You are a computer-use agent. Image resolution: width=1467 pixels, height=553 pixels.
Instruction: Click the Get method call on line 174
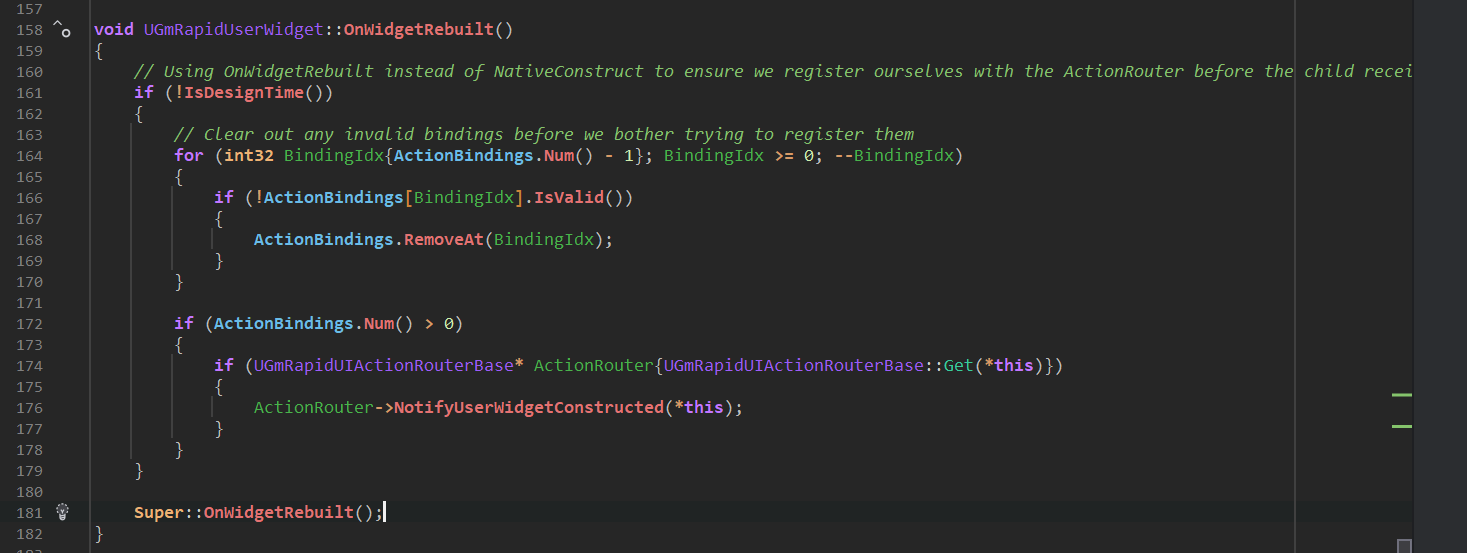coord(959,365)
